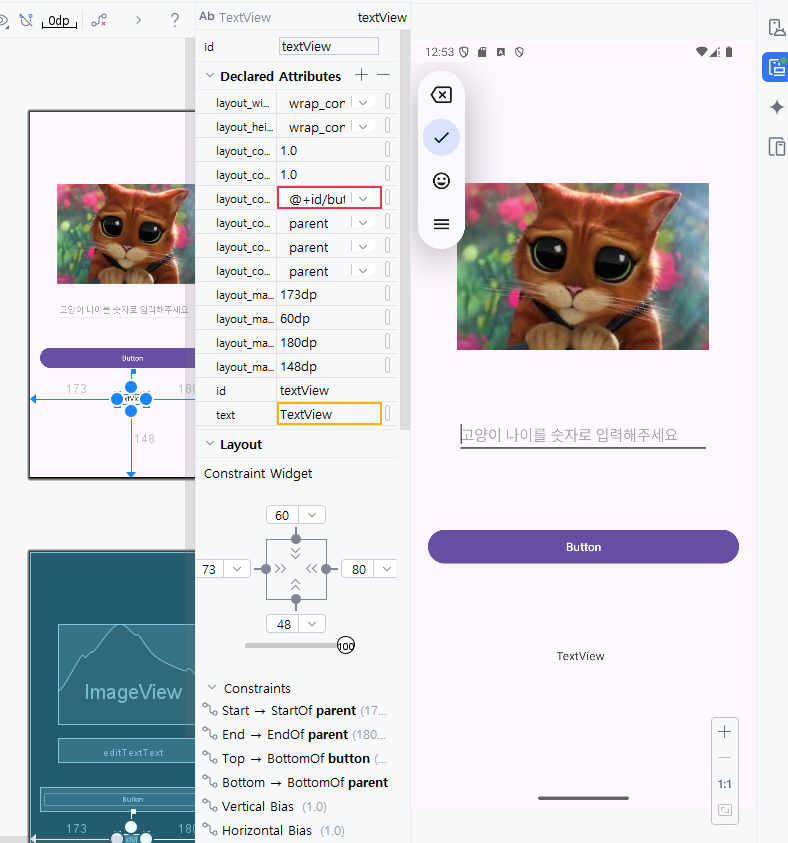Screen dimensions: 788x843
Task: Click the 60dp margin value field
Action: pos(329,318)
